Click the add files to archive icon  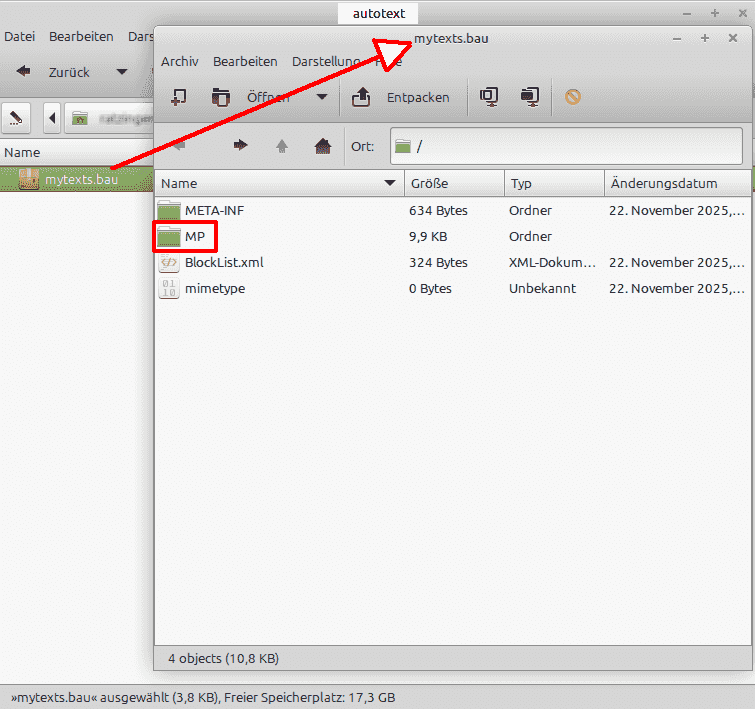click(x=179, y=97)
